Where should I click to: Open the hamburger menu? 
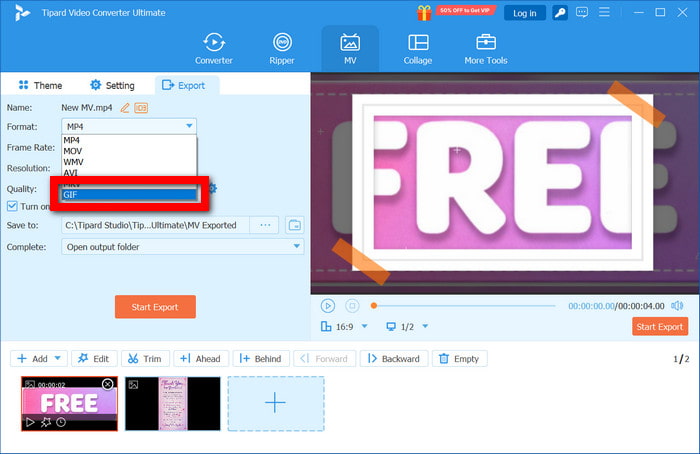(x=604, y=12)
